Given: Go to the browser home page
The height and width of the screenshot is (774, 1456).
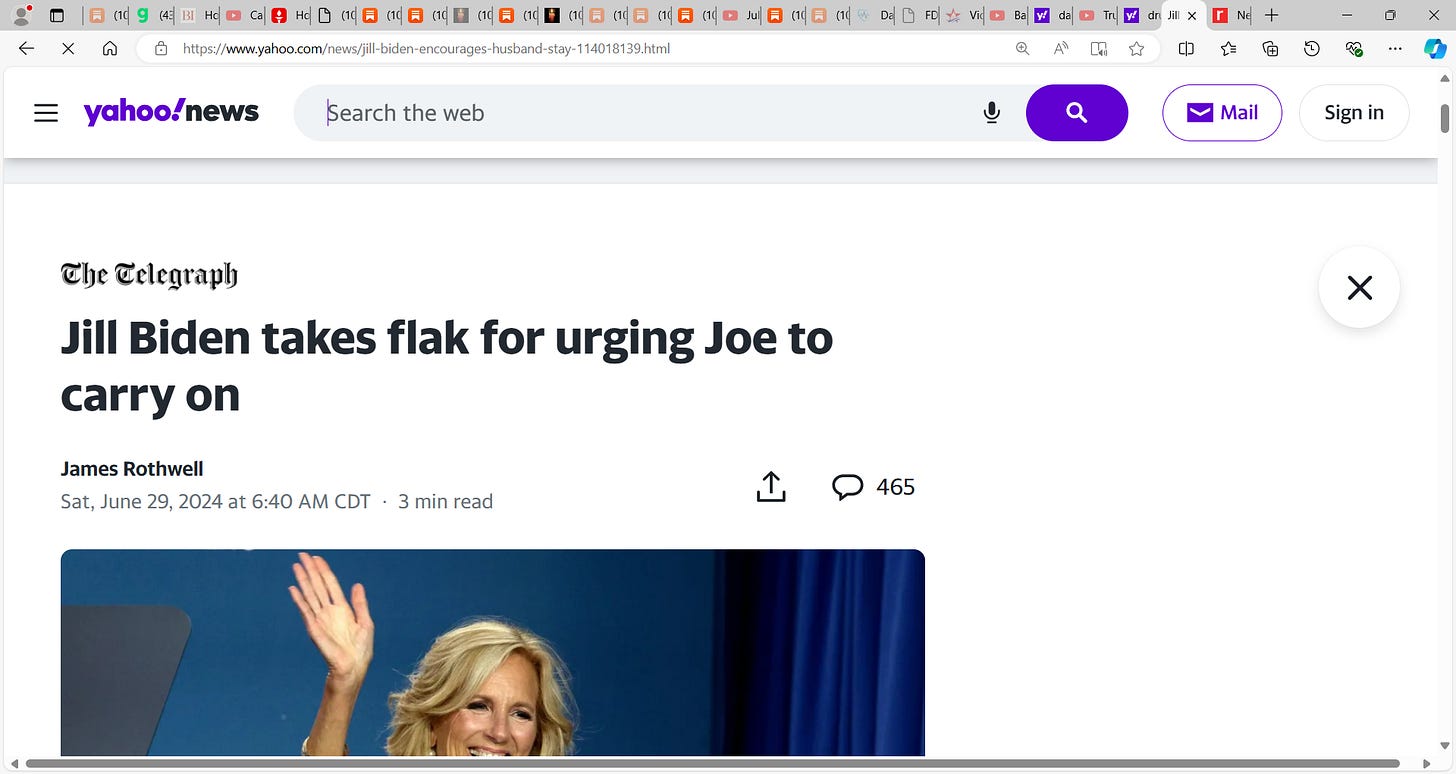Looking at the screenshot, I should [x=110, y=48].
